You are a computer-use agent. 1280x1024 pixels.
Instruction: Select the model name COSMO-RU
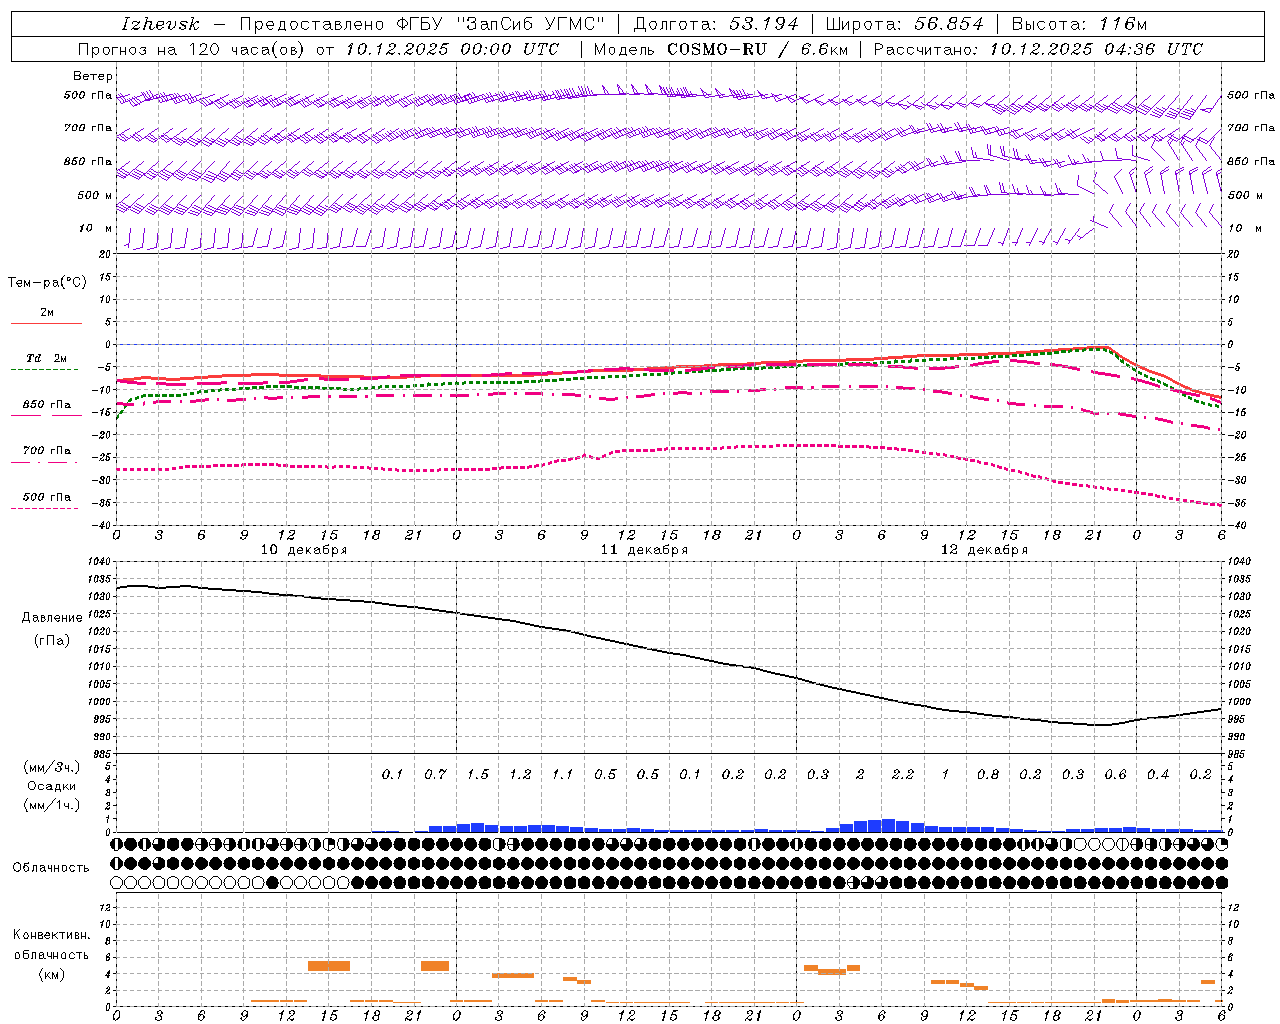[x=717, y=49]
